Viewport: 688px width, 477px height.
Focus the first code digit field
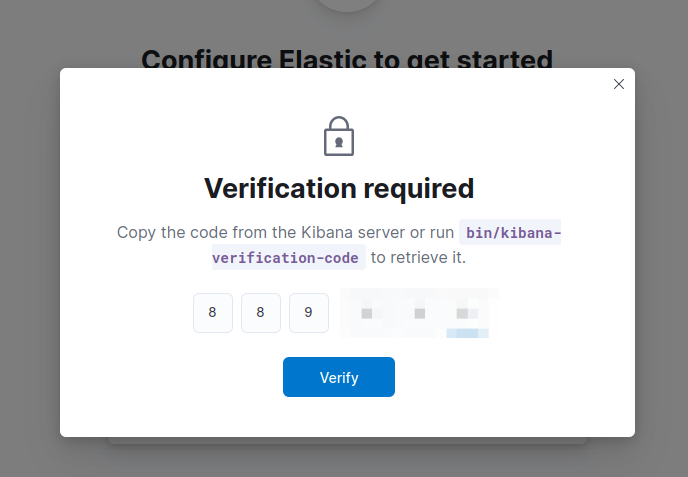click(x=213, y=313)
